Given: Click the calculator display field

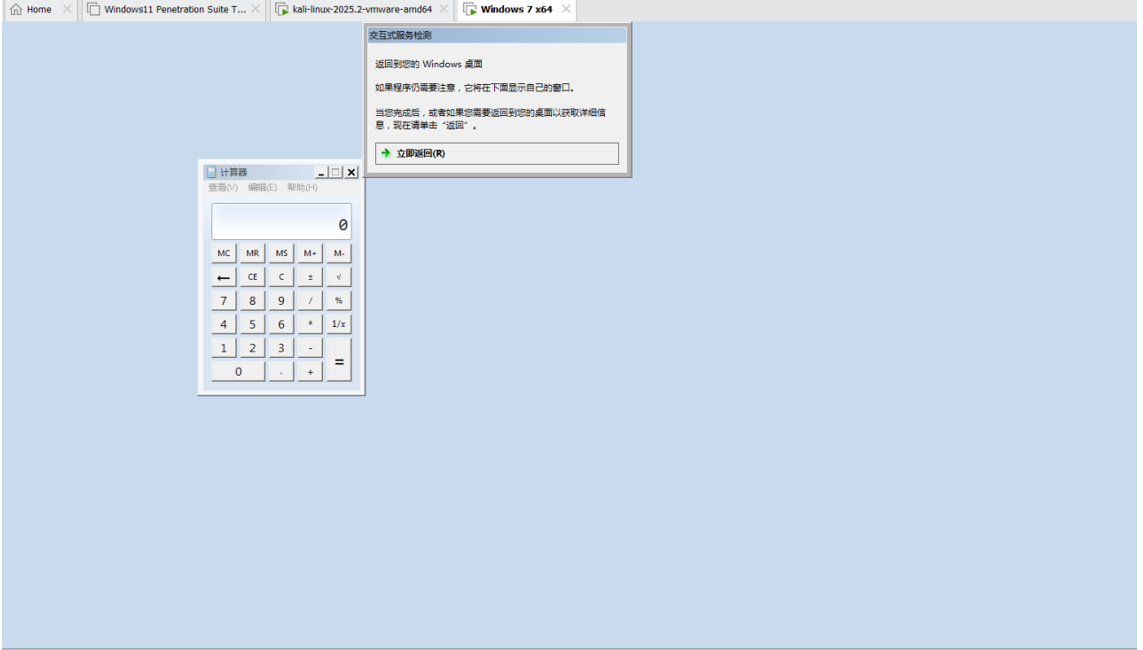Looking at the screenshot, I should coord(281,222).
